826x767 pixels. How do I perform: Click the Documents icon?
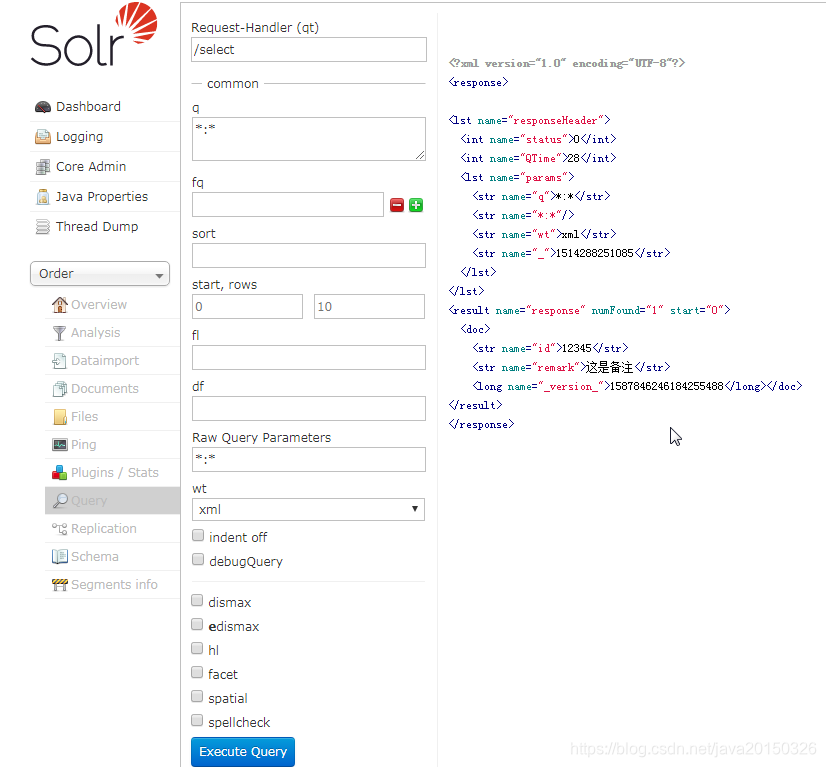pos(60,389)
